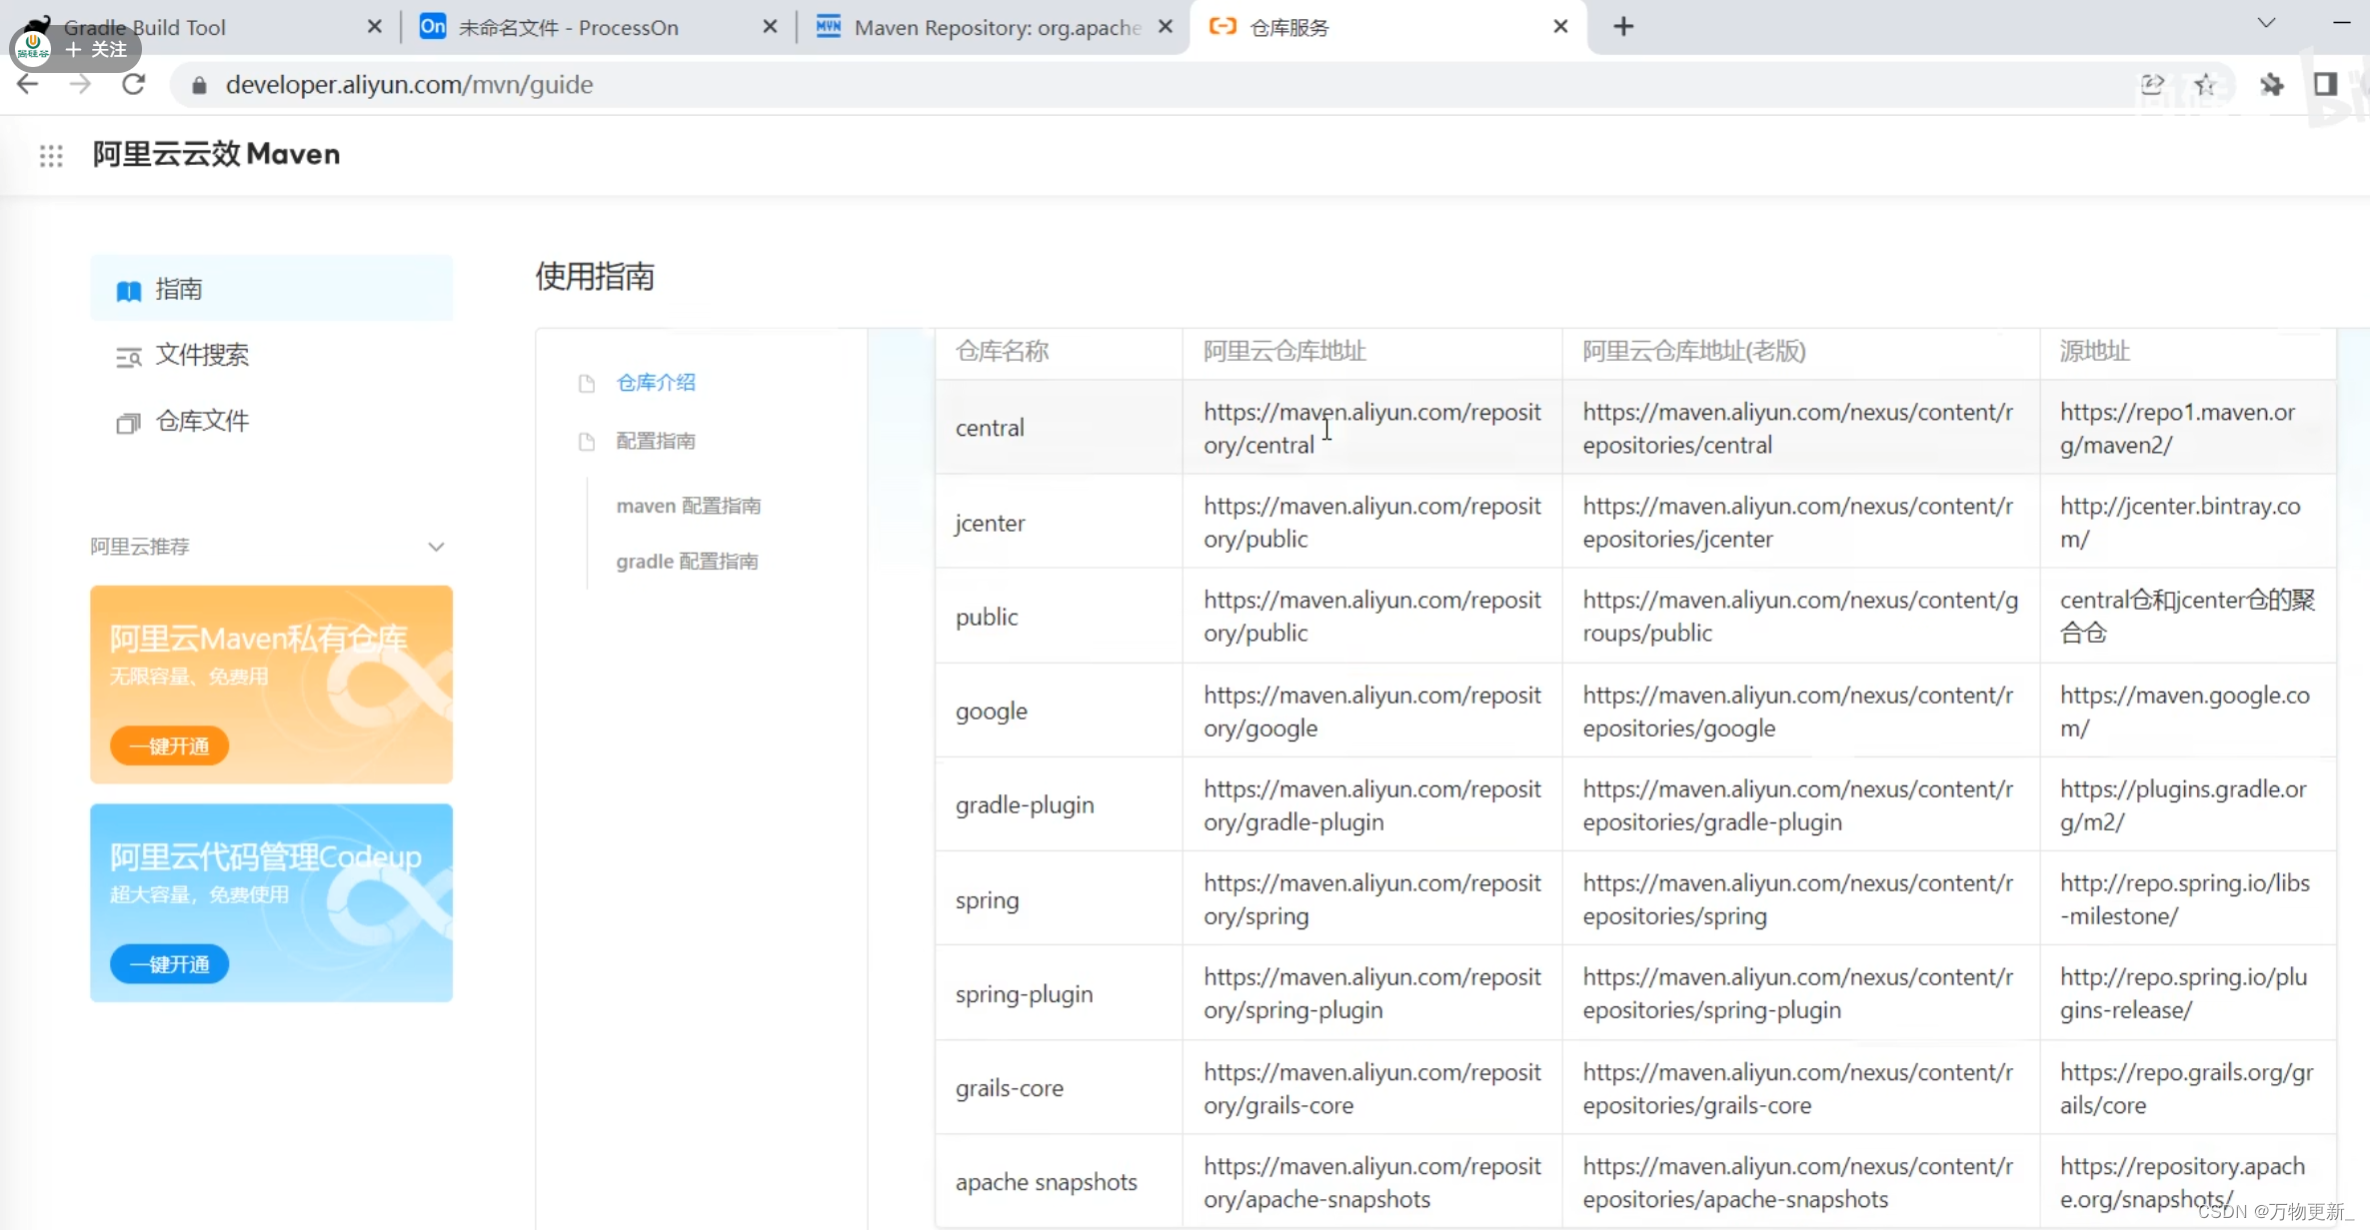Image resolution: width=2370 pixels, height=1230 pixels.
Task: Click nexus groups/public old URL
Action: tap(1800, 616)
